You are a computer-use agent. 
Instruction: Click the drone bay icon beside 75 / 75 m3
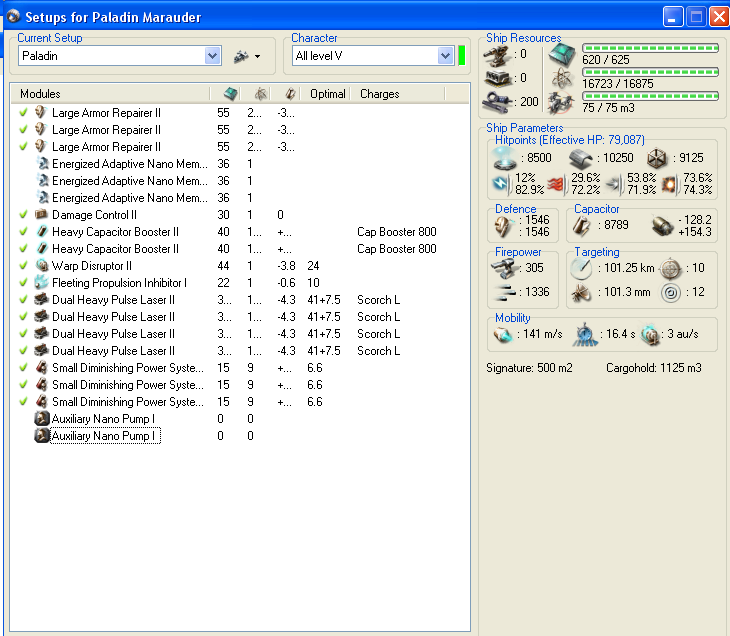click(x=563, y=102)
